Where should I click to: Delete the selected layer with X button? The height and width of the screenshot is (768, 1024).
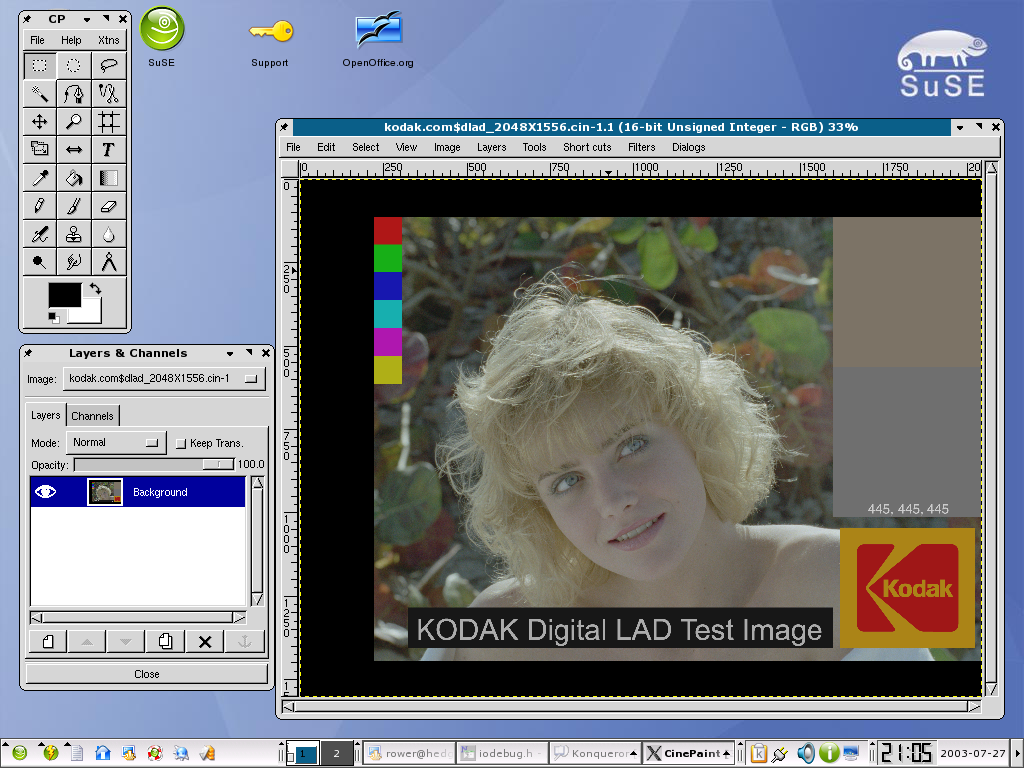(x=205, y=641)
